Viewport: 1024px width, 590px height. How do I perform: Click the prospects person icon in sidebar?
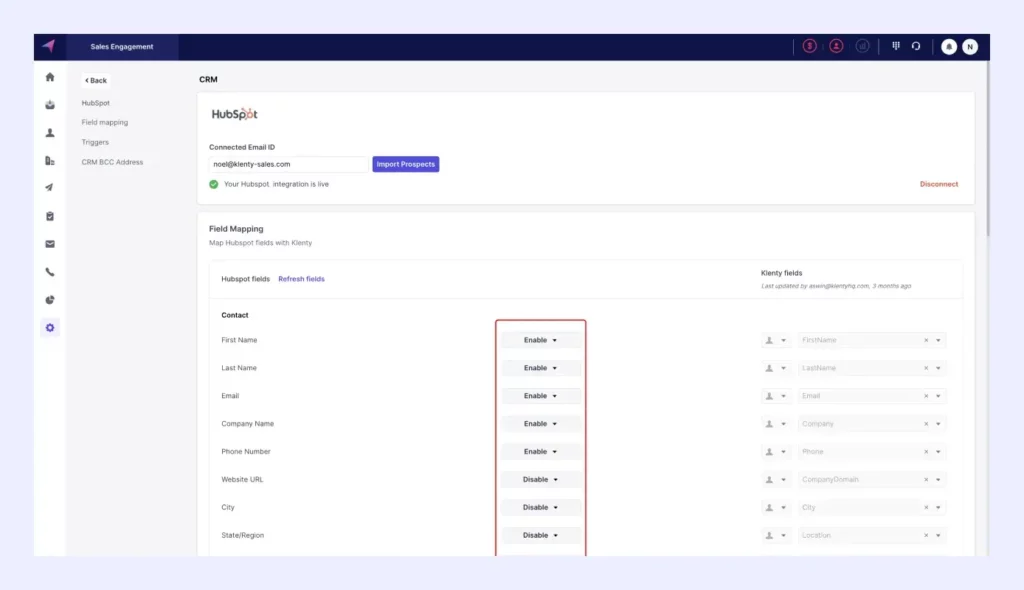(x=50, y=132)
